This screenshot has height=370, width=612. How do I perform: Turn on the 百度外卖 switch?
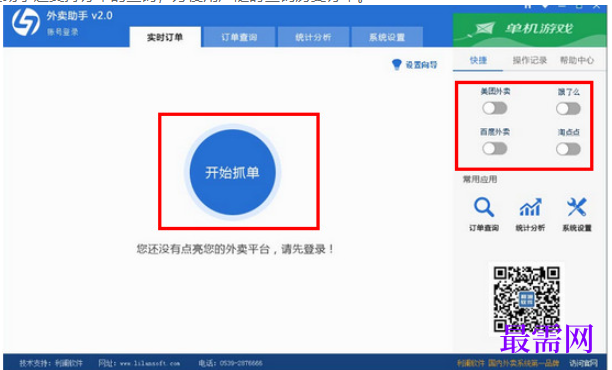495,148
